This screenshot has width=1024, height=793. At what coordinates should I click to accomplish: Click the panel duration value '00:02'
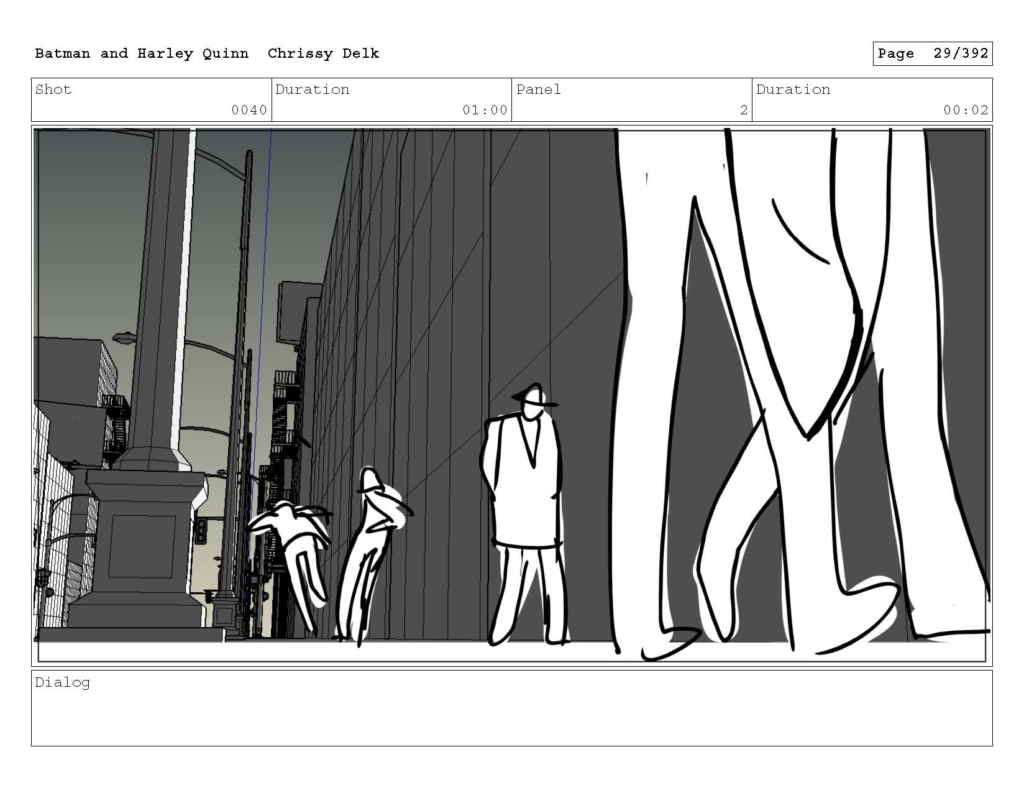coord(966,110)
